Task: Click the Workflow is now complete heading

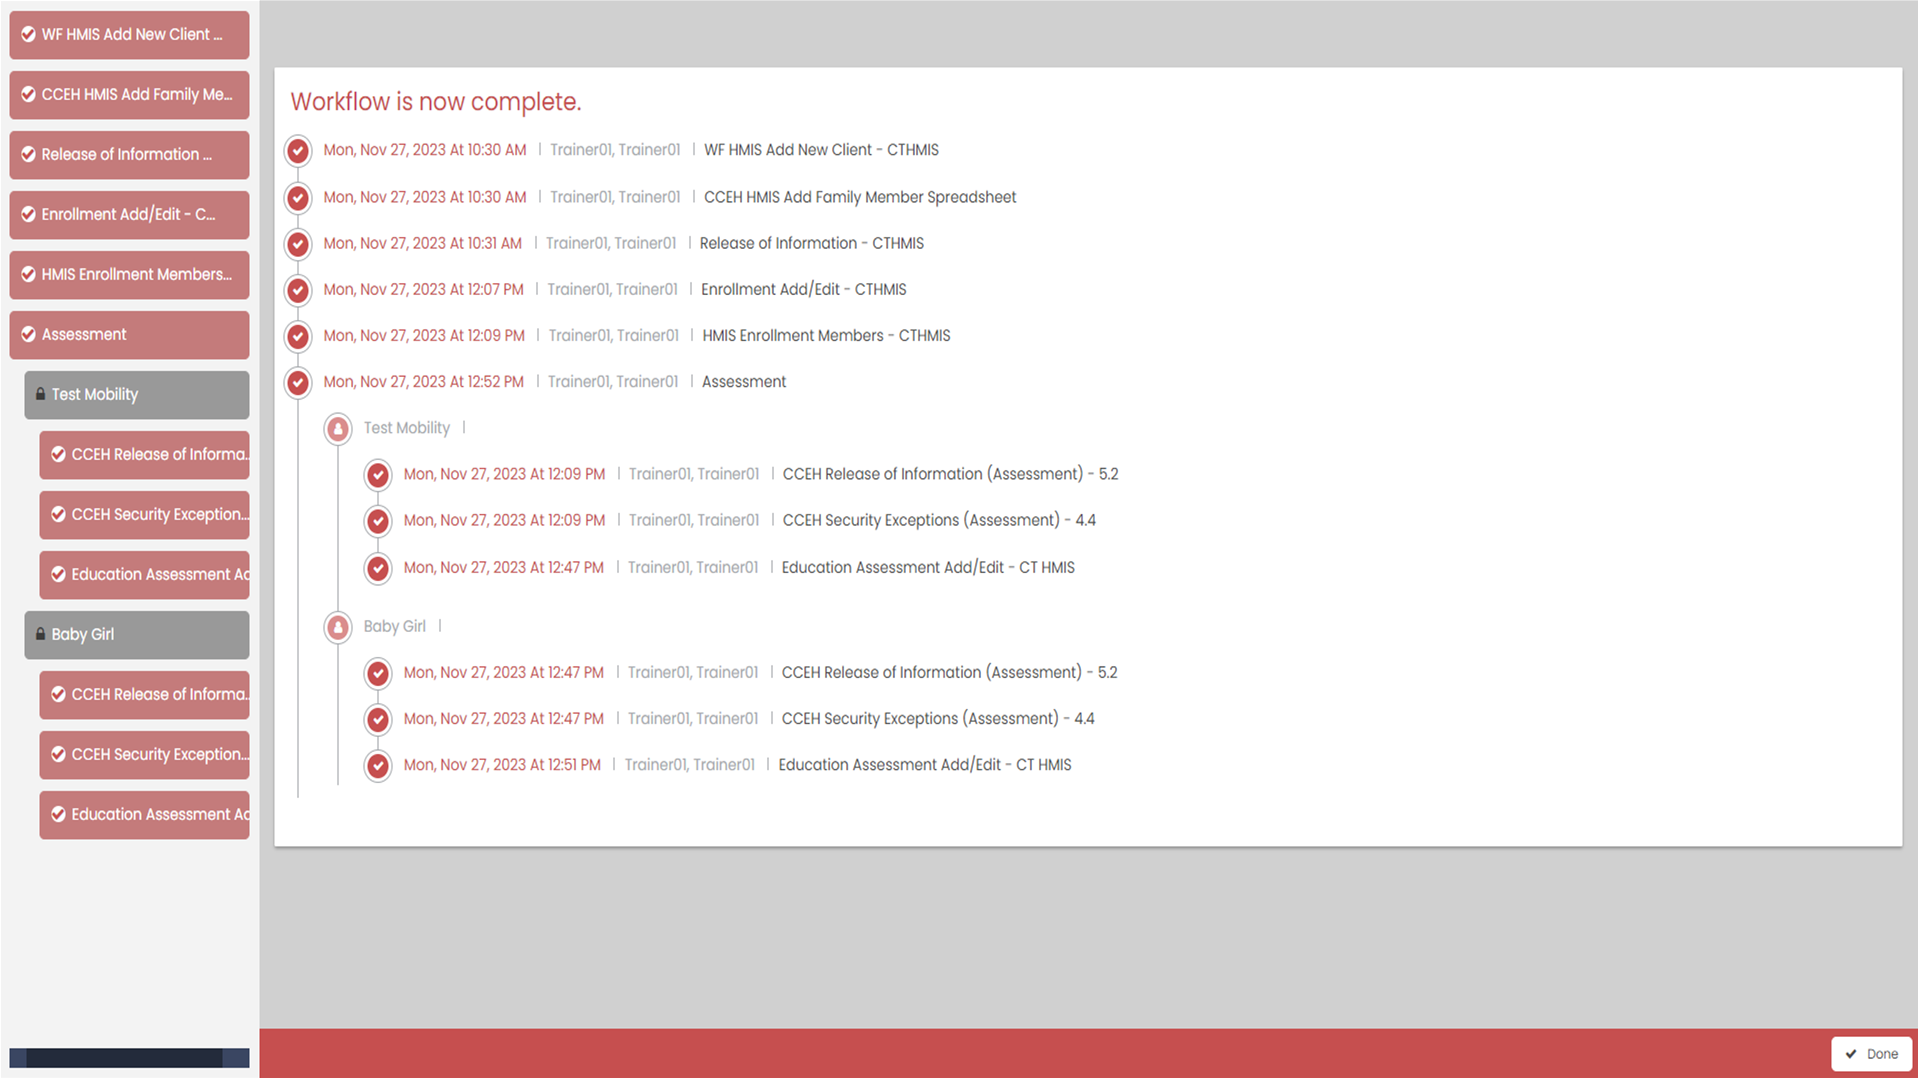Action: point(435,102)
